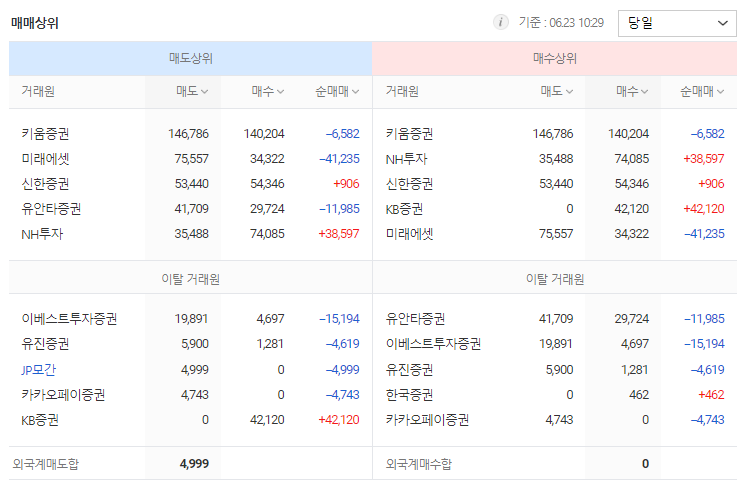Click 유진증권 in the right 이탈 거래원 list
Screen dimensions: 741x483
pyautogui.click(x=410, y=370)
